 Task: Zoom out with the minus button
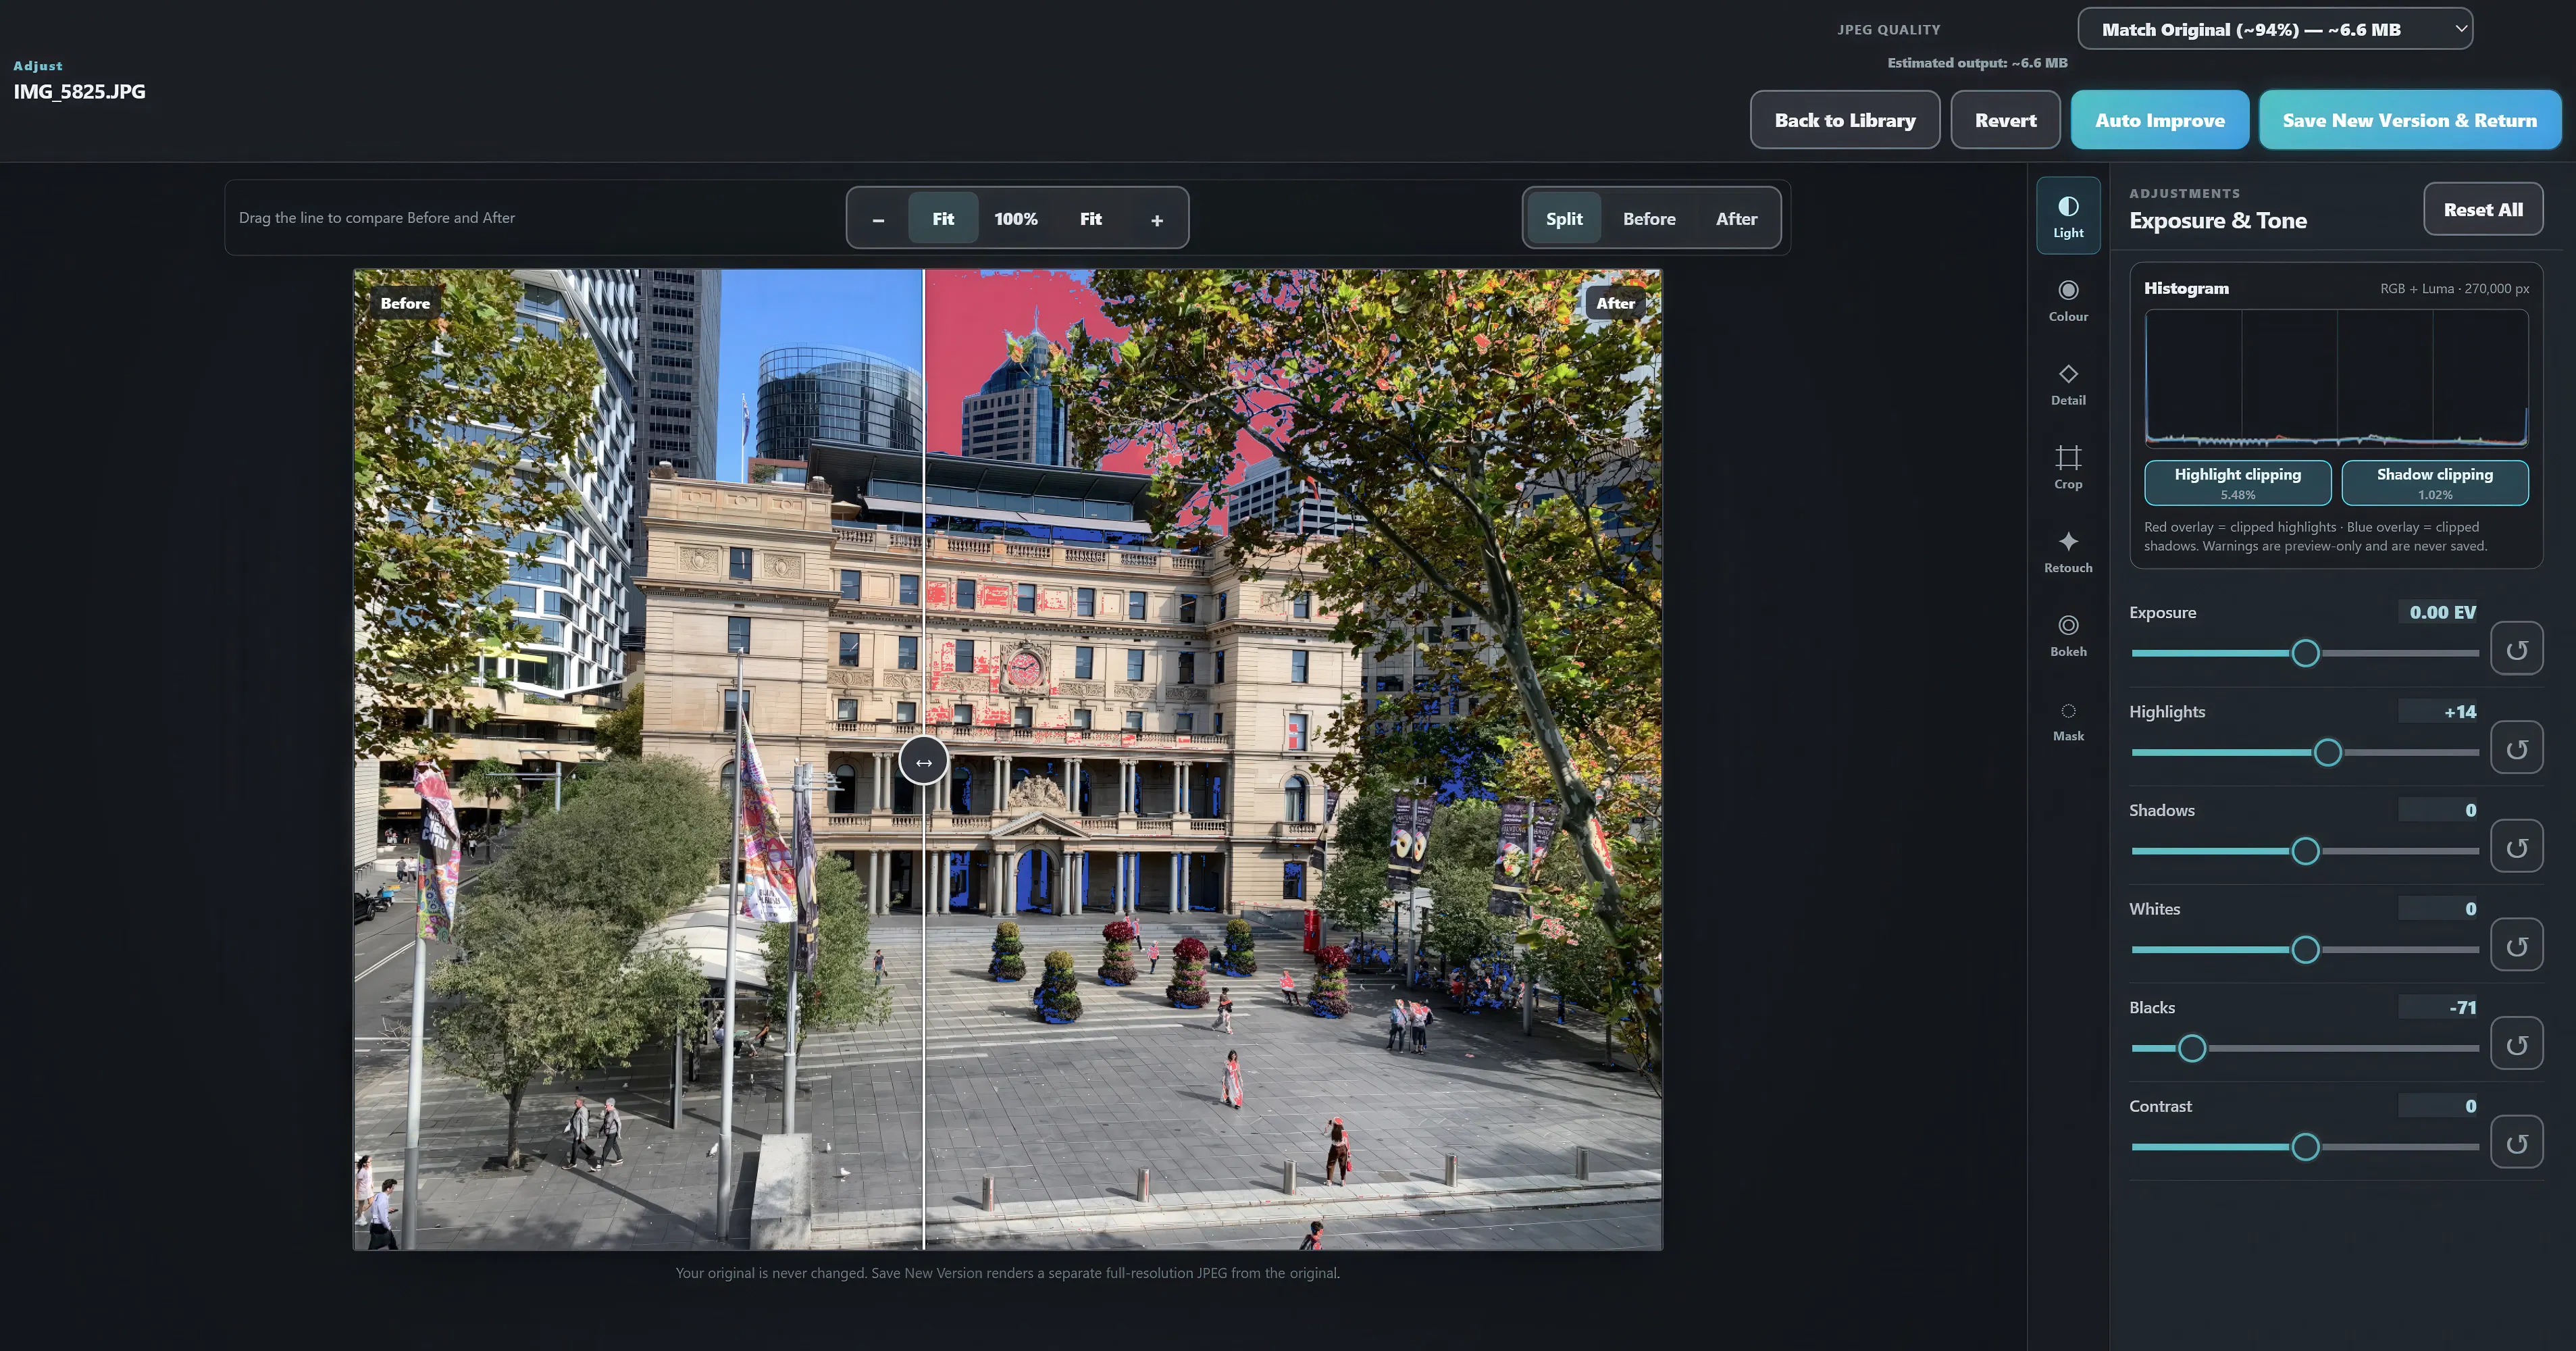[878, 219]
